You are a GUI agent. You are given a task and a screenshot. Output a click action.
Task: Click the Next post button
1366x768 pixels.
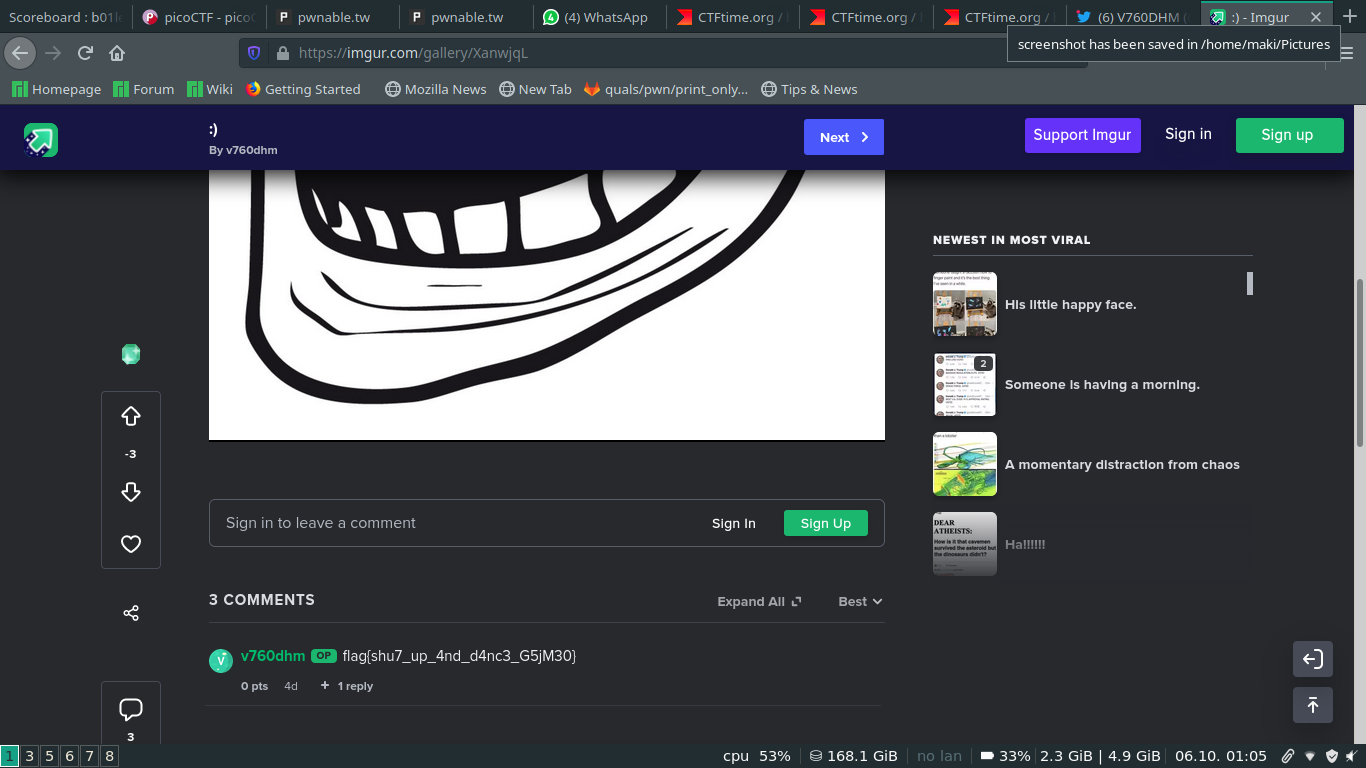(x=844, y=137)
